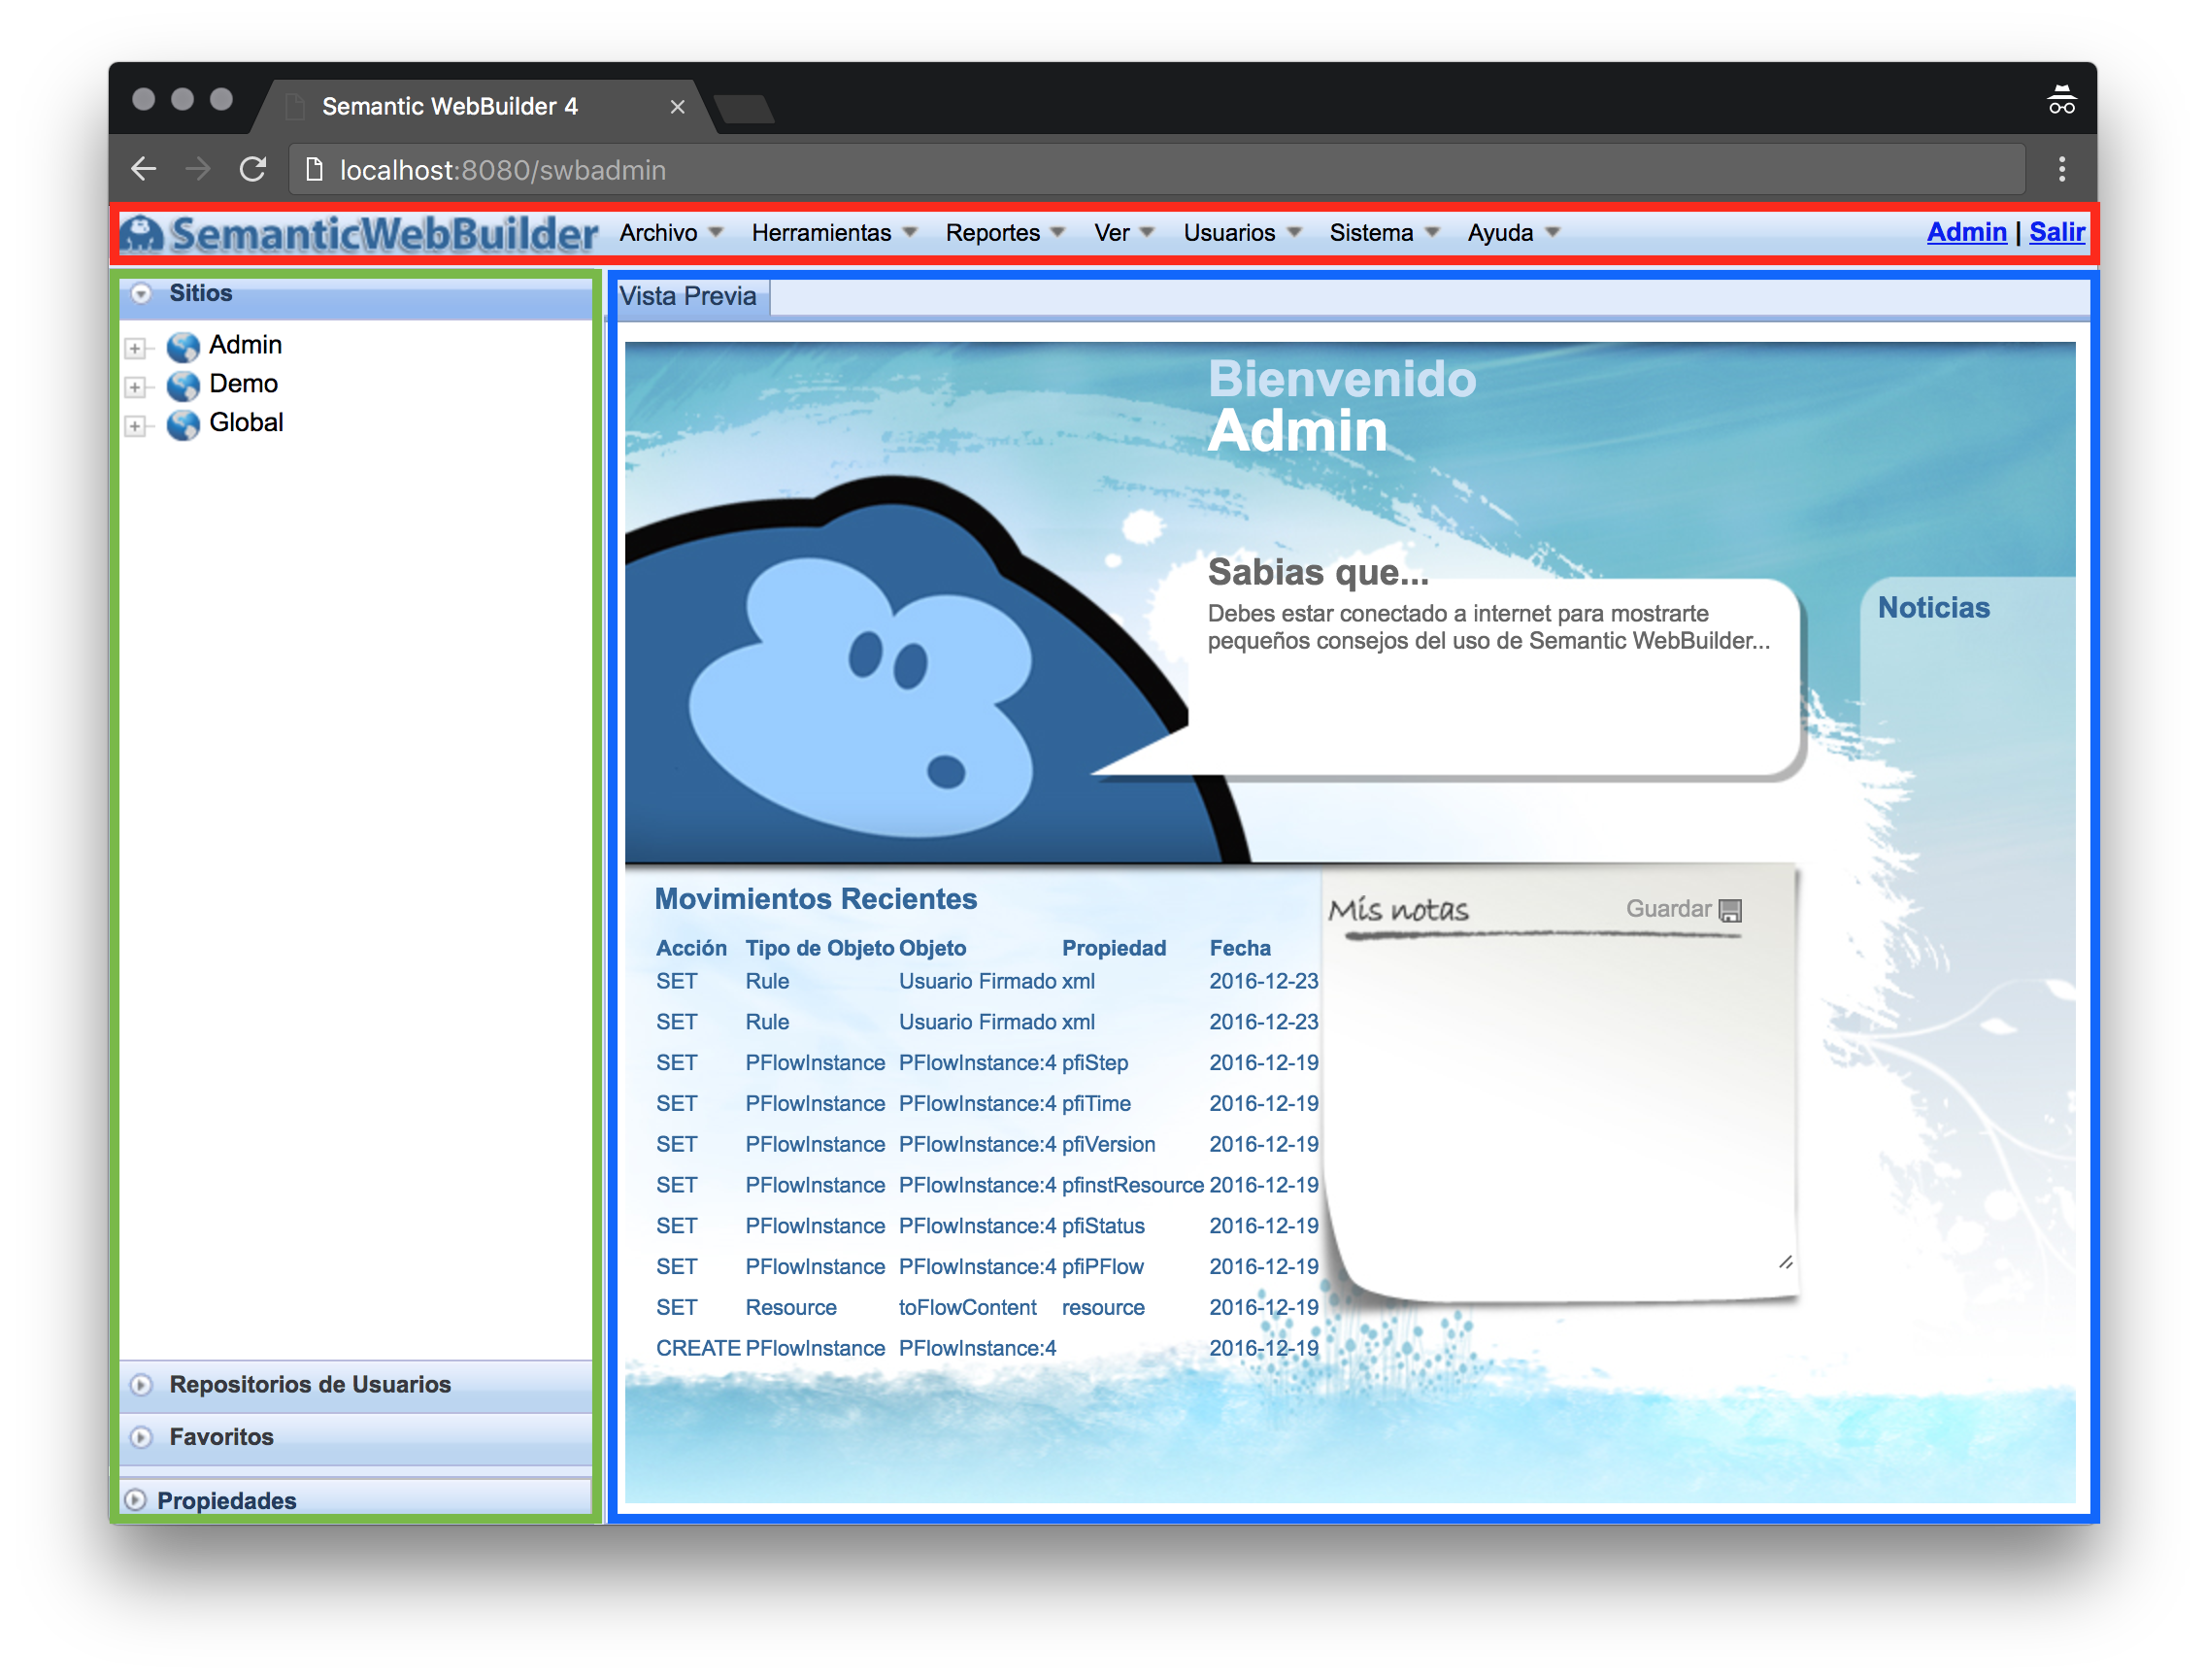The width and height of the screenshot is (2206, 1680).
Task: Click the Fecha column header
Action: point(1240,948)
